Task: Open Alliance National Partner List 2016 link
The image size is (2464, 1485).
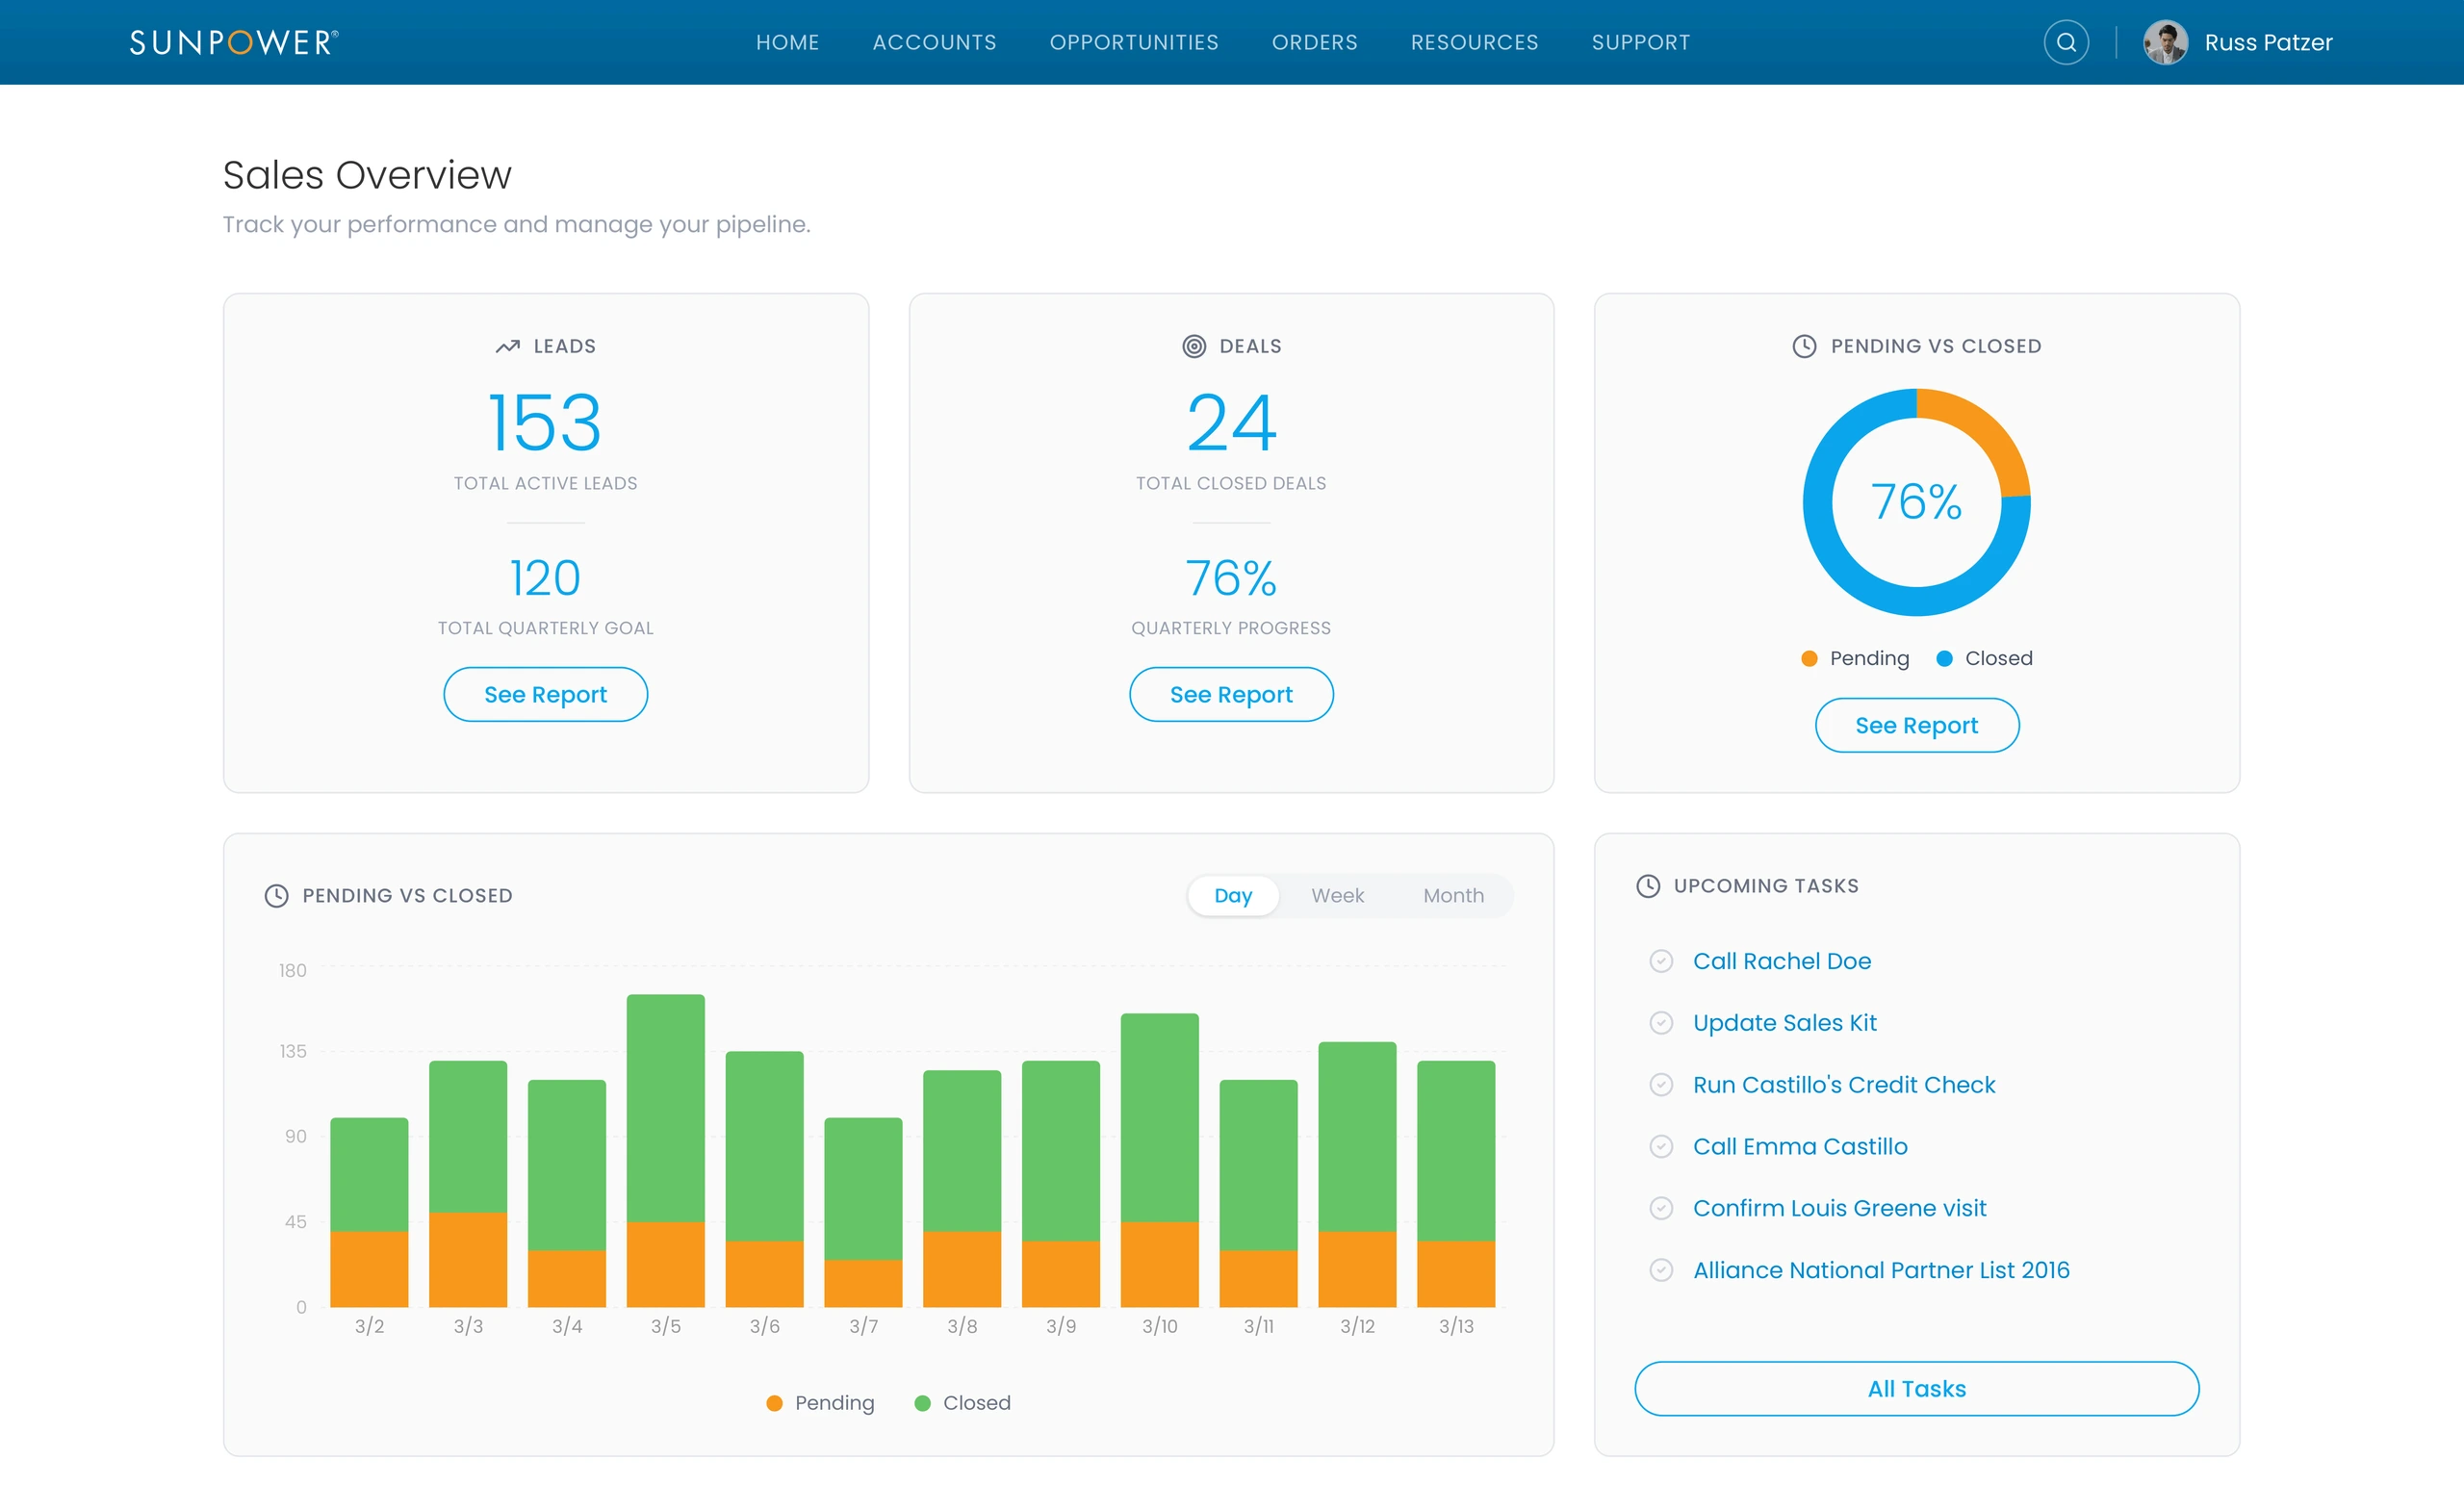Action: [x=1880, y=1269]
